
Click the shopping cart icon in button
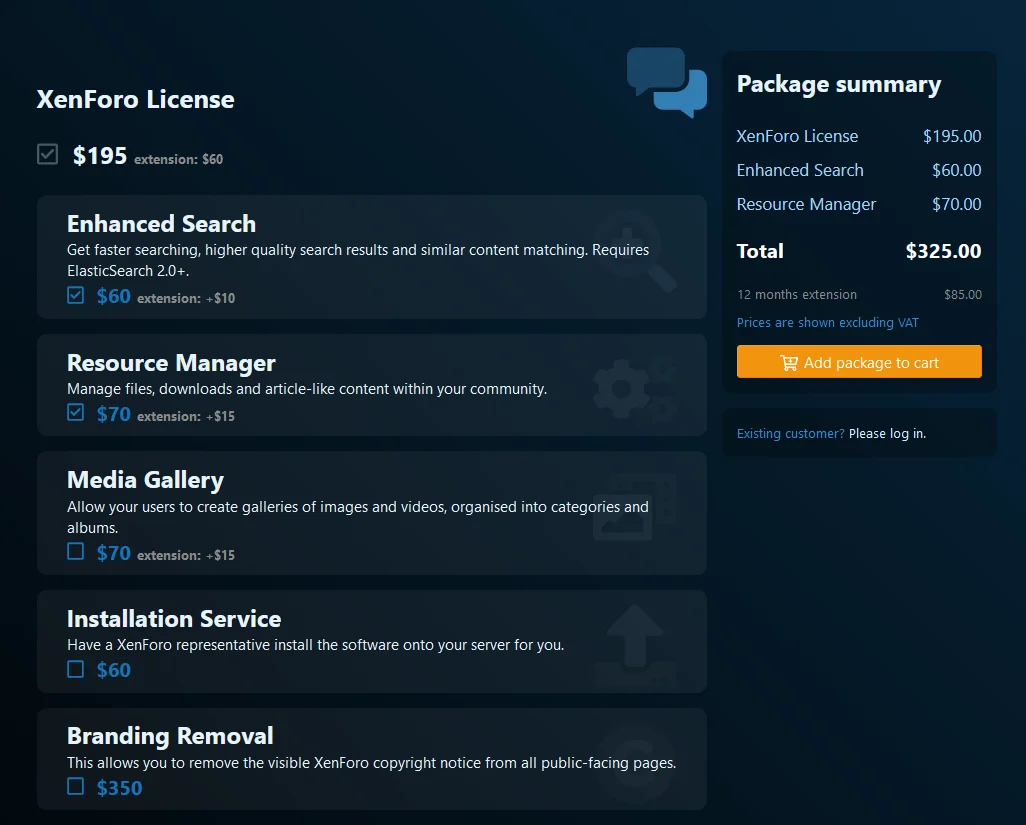pos(788,362)
